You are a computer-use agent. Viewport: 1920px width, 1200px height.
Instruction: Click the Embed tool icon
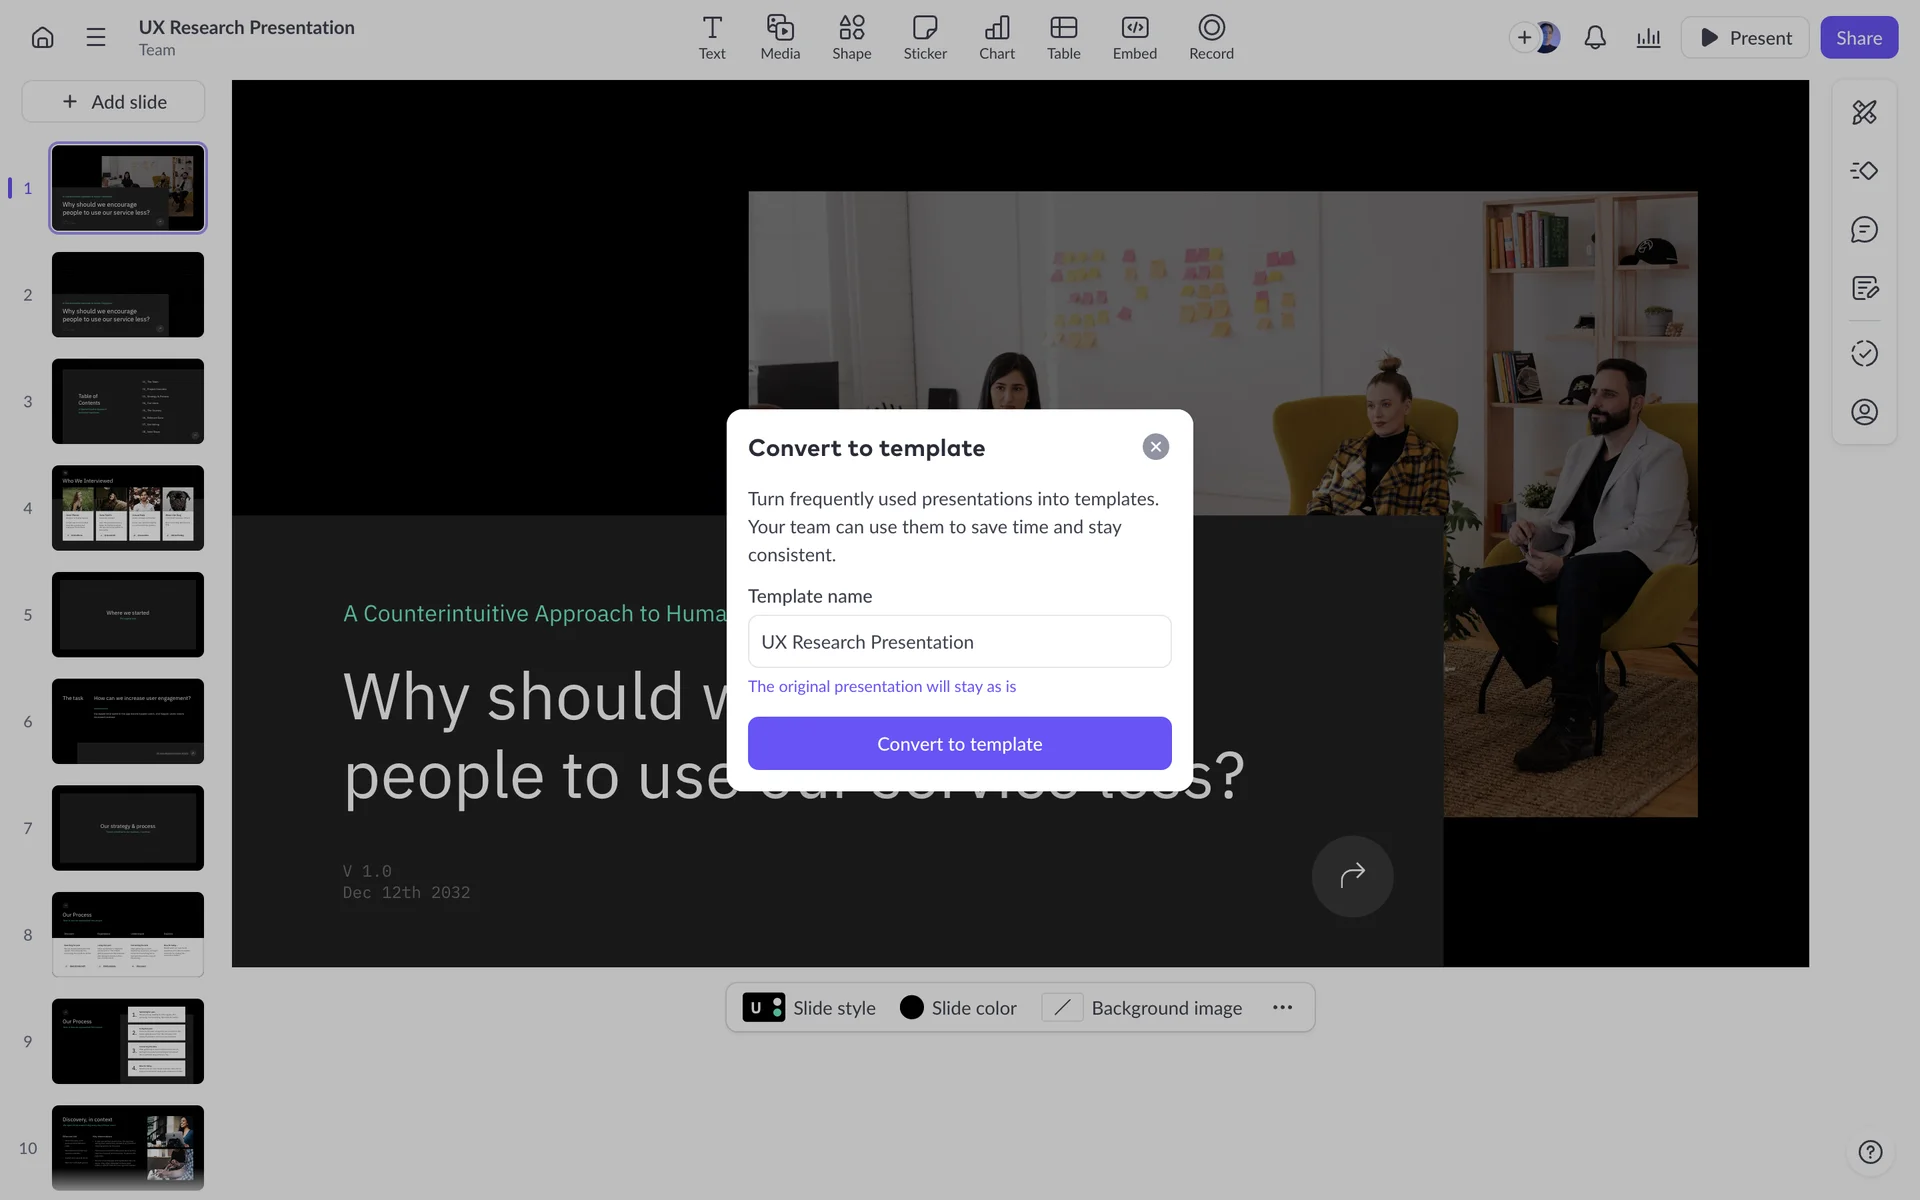coord(1134,38)
